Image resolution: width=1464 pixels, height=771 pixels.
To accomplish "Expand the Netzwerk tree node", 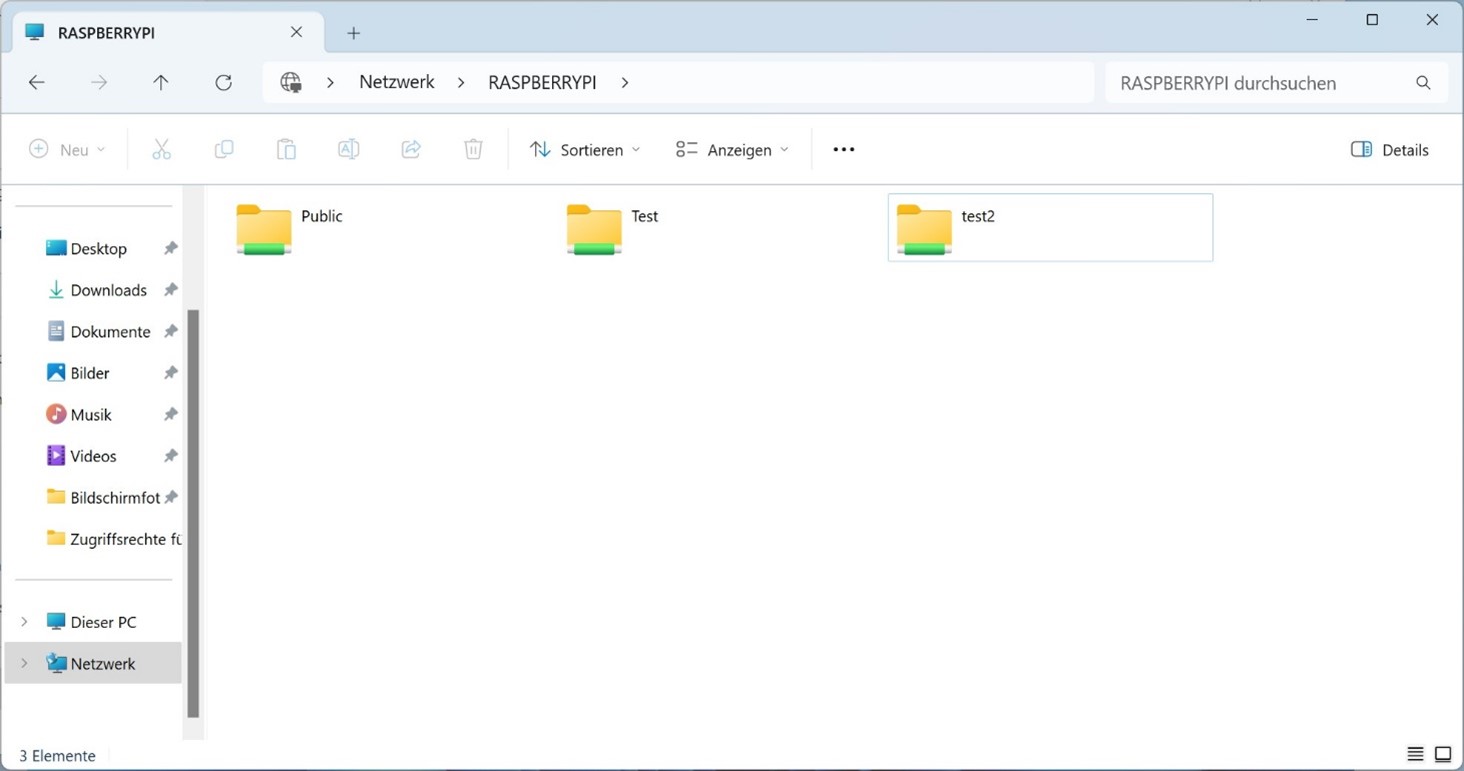I will coord(25,664).
